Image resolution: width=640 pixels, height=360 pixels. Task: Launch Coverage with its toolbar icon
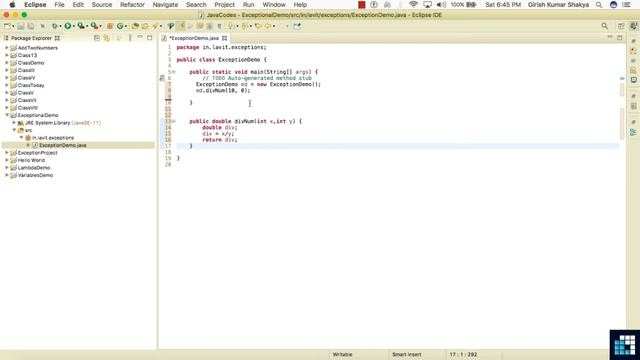(x=81, y=26)
